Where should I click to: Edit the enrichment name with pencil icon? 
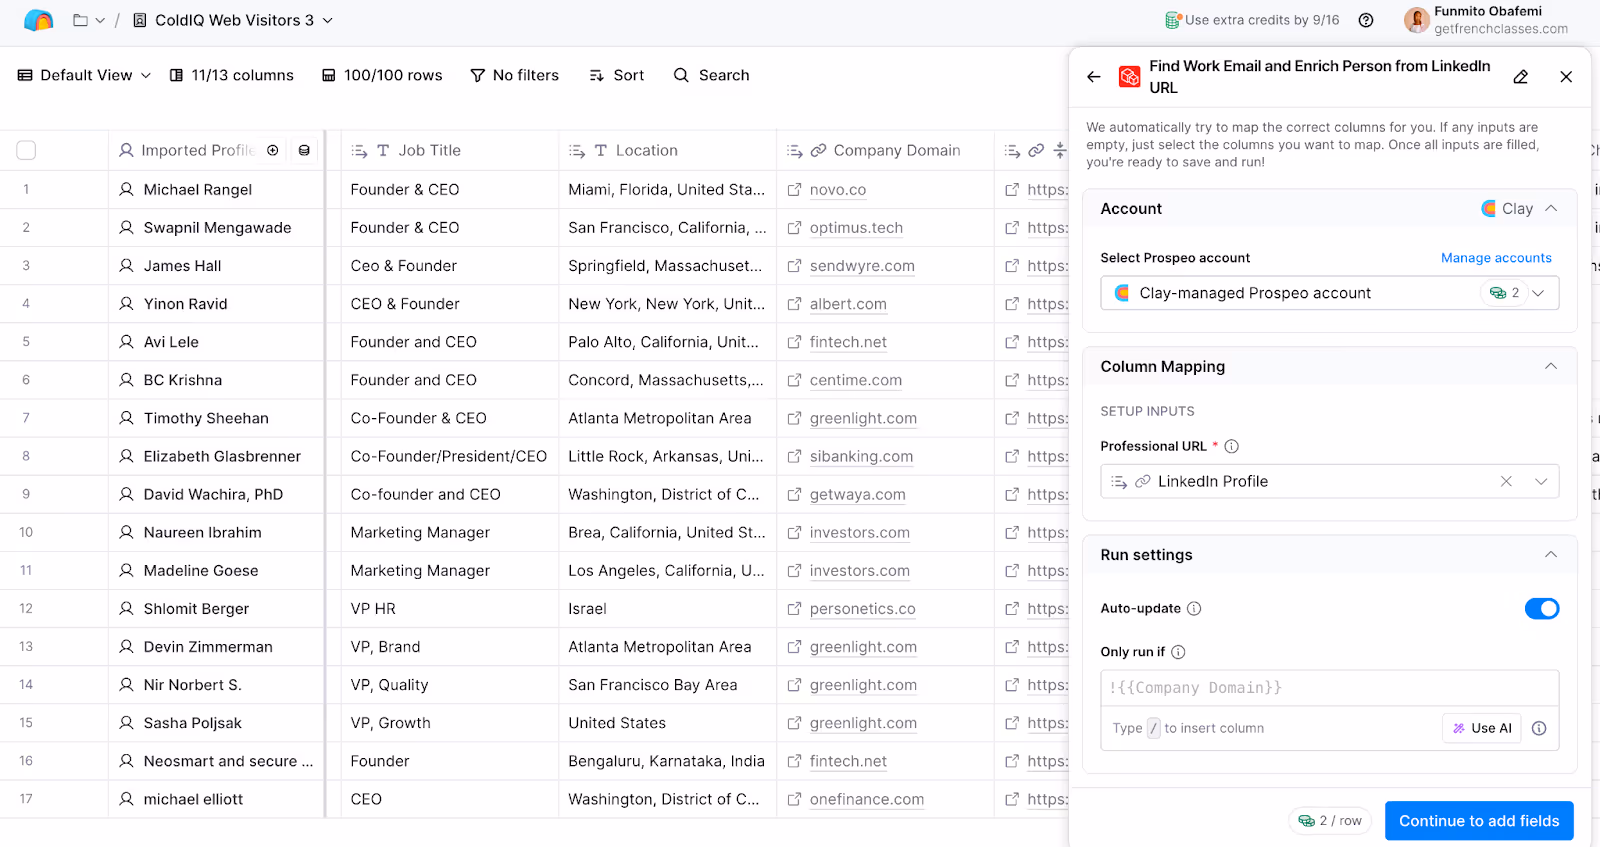click(1520, 76)
